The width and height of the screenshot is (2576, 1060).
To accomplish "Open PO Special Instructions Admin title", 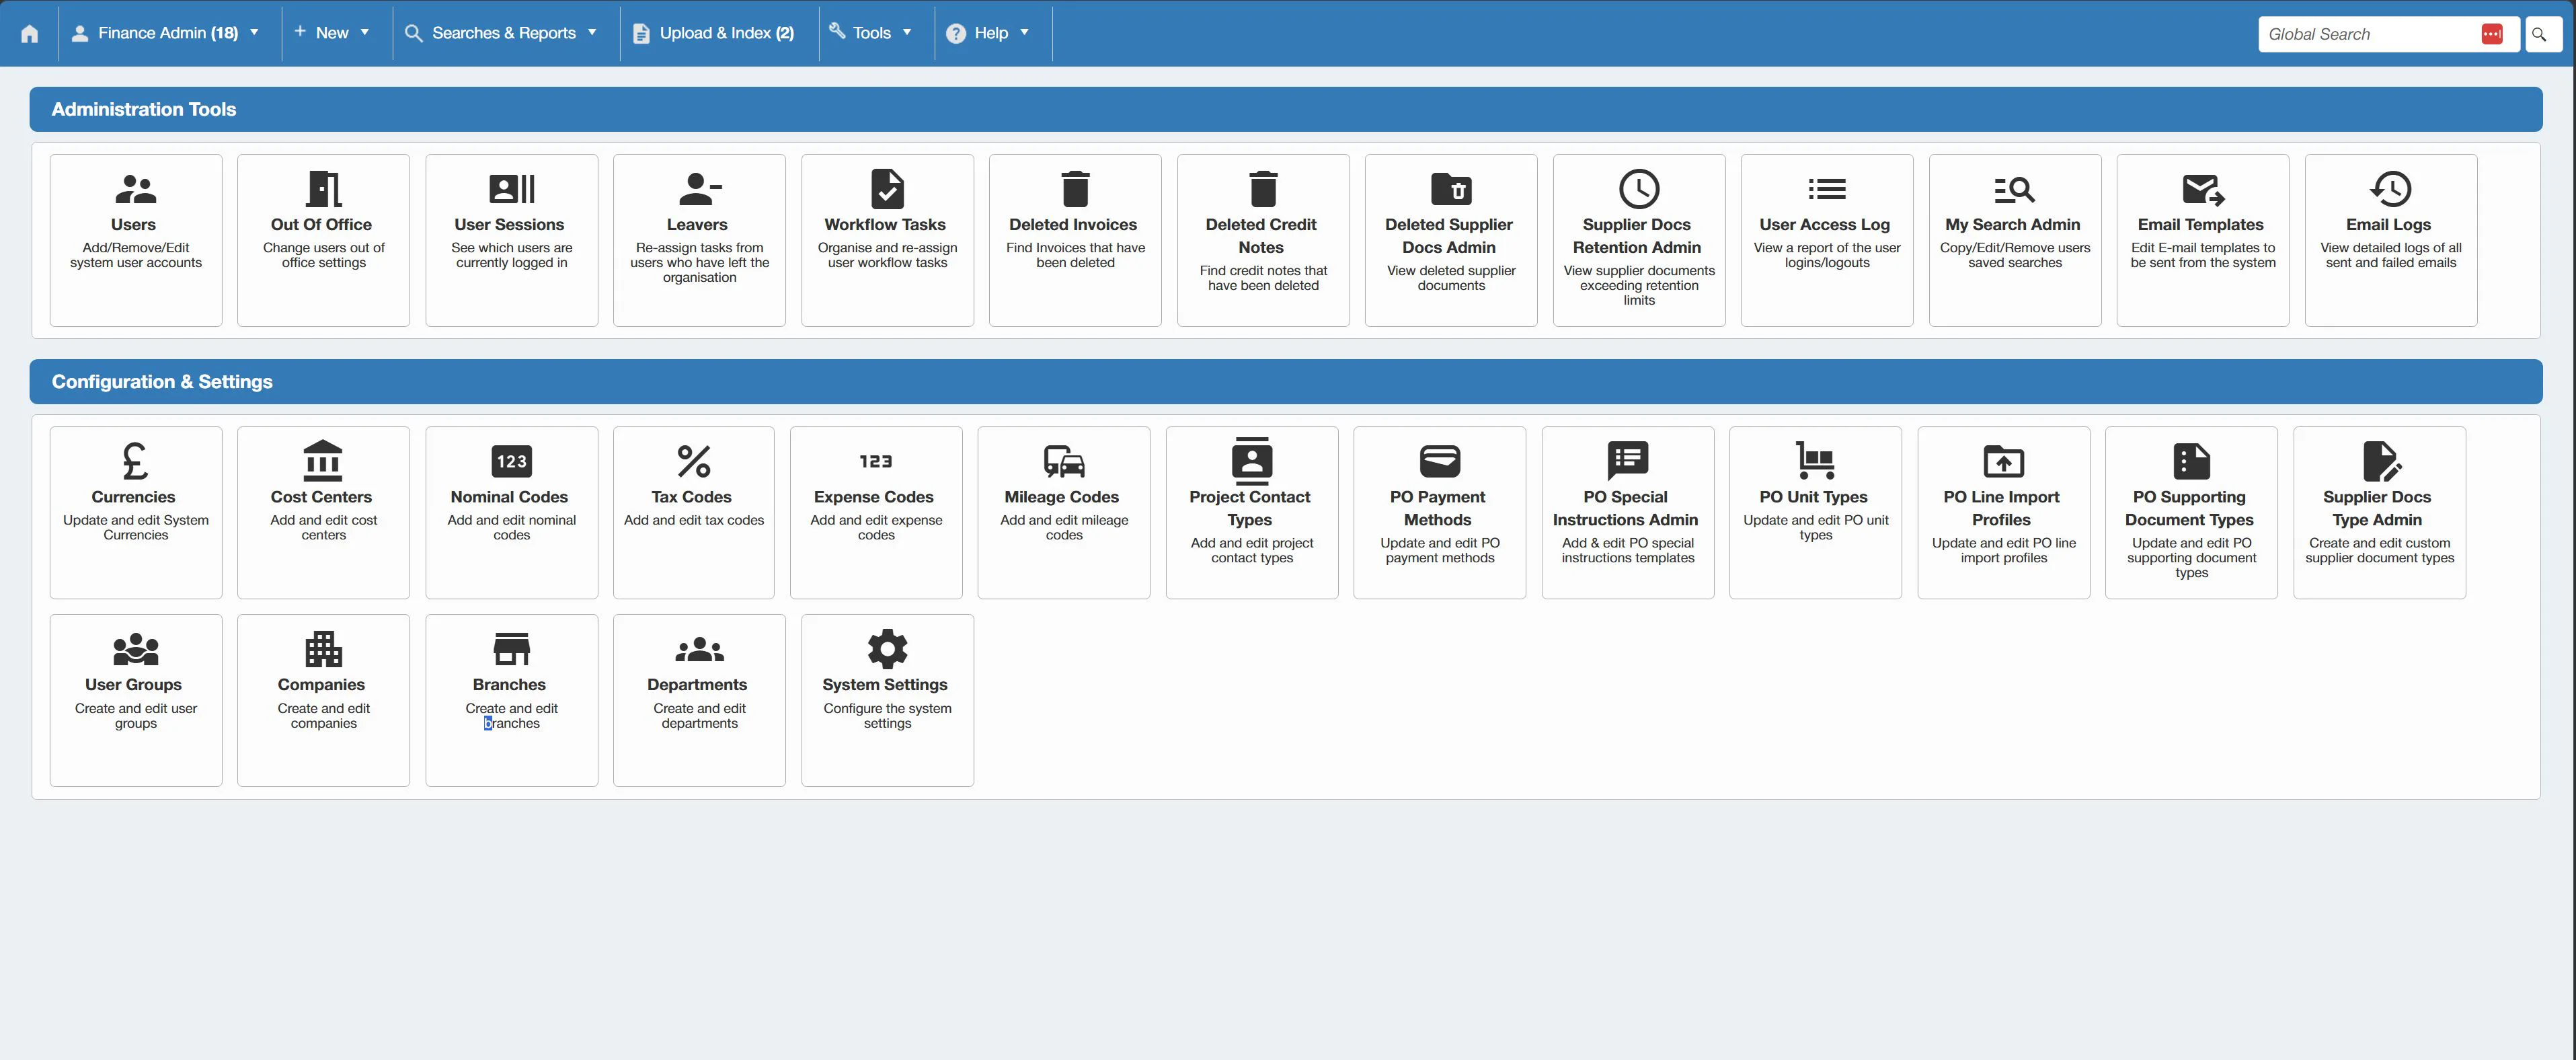I will pyautogui.click(x=1626, y=508).
